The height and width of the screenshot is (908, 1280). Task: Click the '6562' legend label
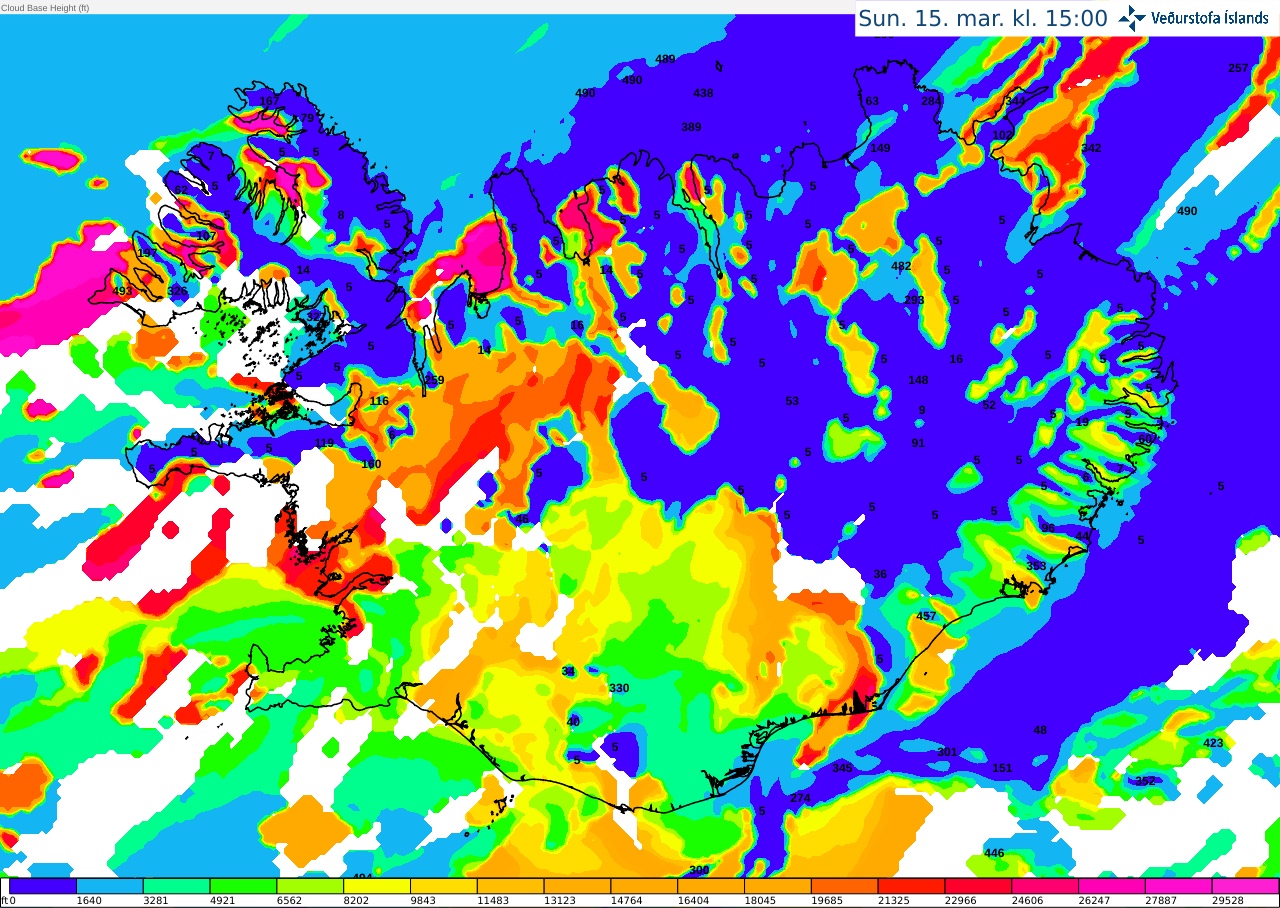point(289,901)
